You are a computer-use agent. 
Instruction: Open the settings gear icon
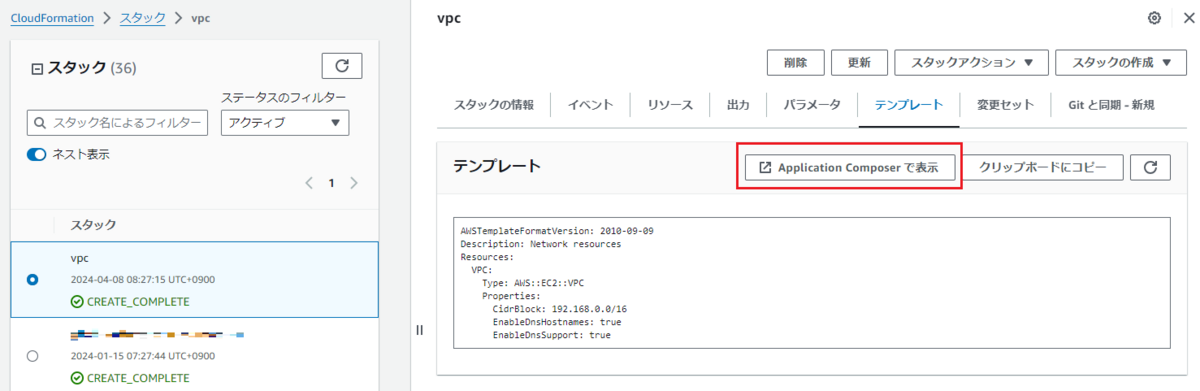(1154, 18)
